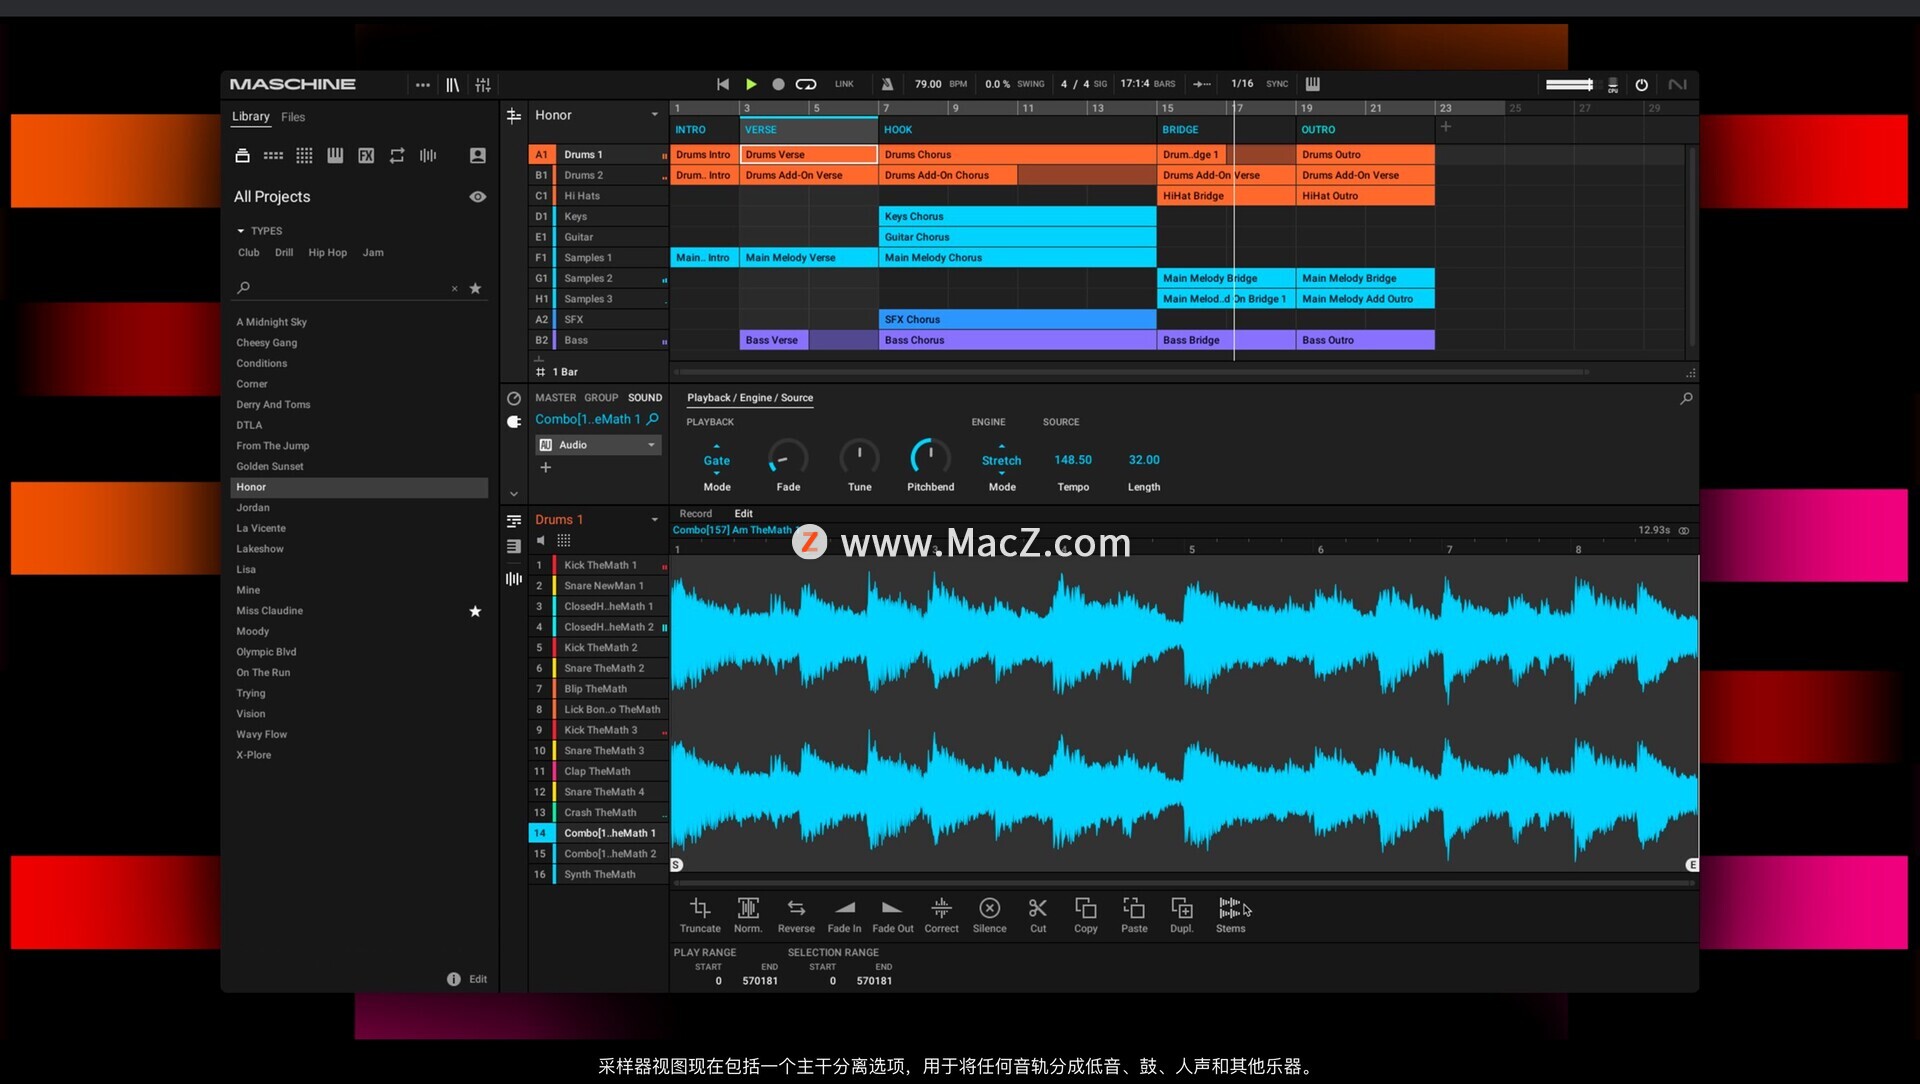This screenshot has width=1920, height=1084.
Task: Open the three-dots menu in header
Action: 423,85
